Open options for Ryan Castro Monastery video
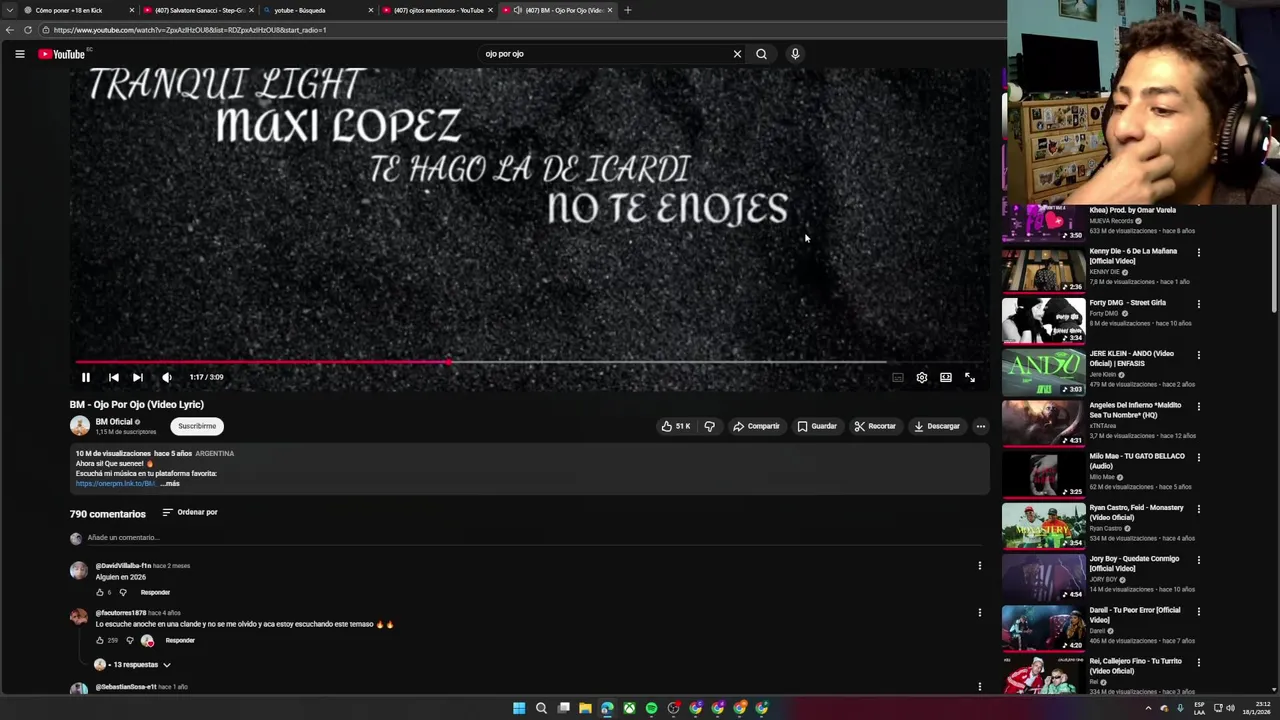This screenshot has height=720, width=1280. pos(1199,508)
